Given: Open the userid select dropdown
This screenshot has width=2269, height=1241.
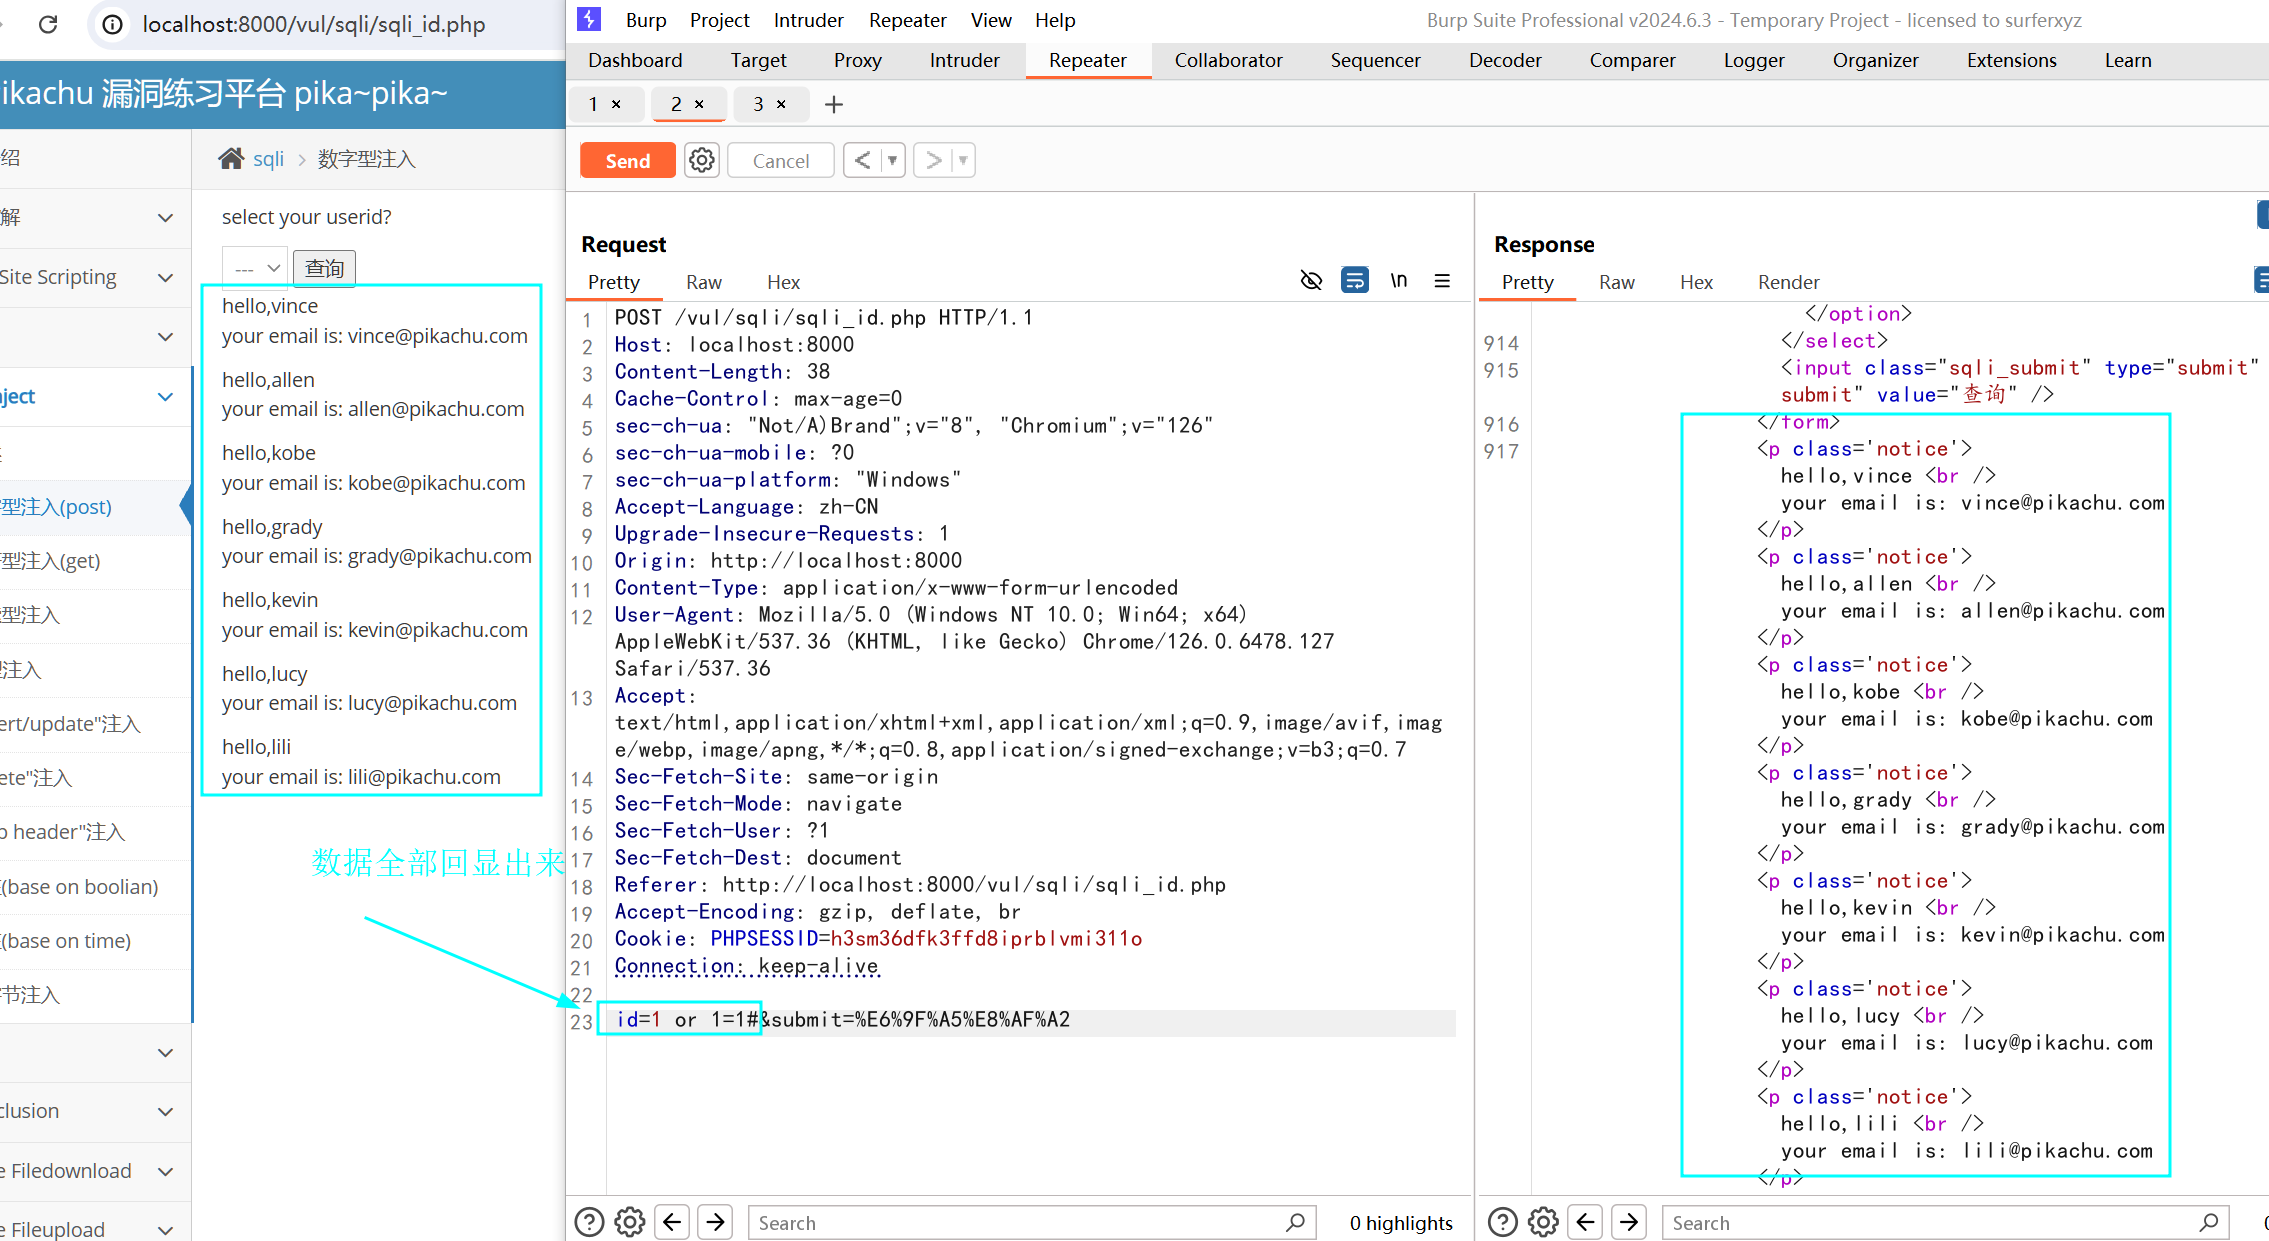Looking at the screenshot, I should tap(255, 268).
